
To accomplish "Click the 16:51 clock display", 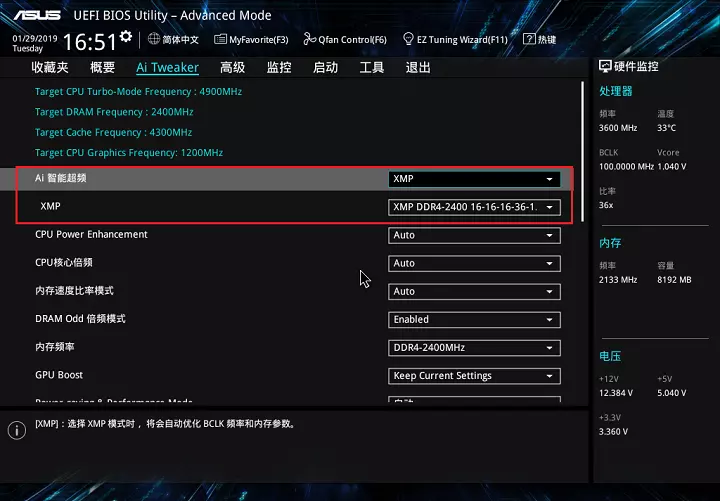I will pos(90,42).
